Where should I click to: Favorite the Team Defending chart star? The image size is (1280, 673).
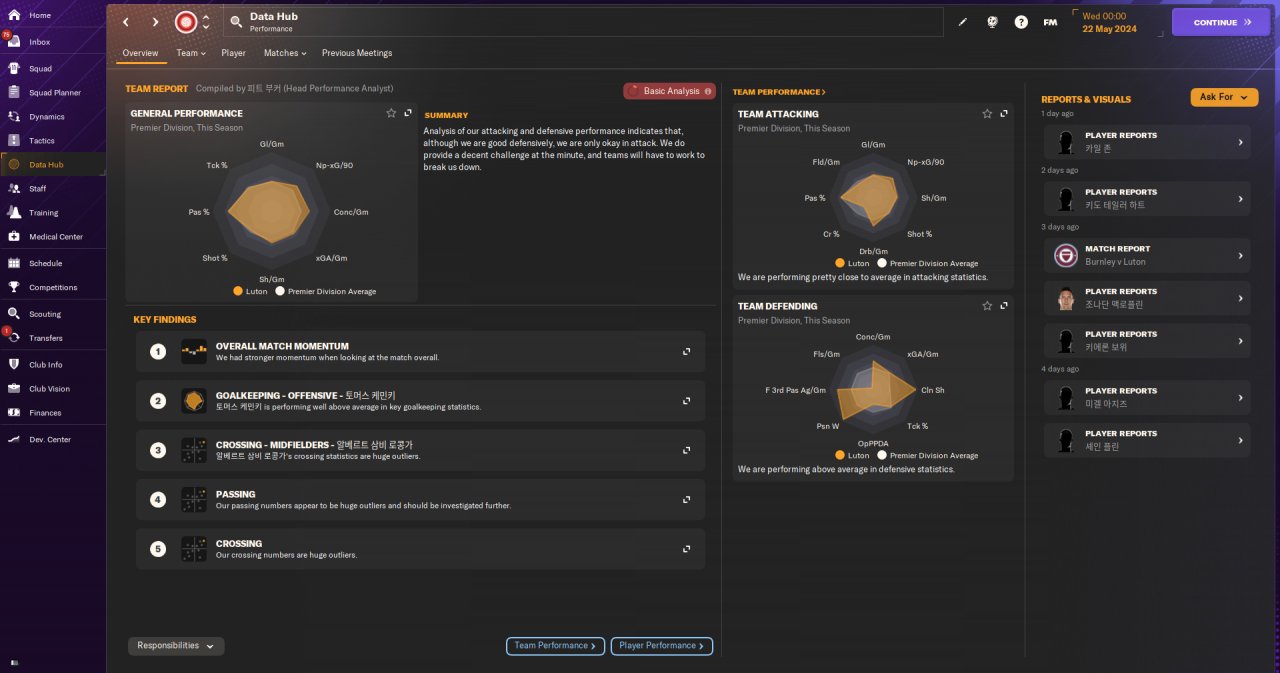point(987,306)
